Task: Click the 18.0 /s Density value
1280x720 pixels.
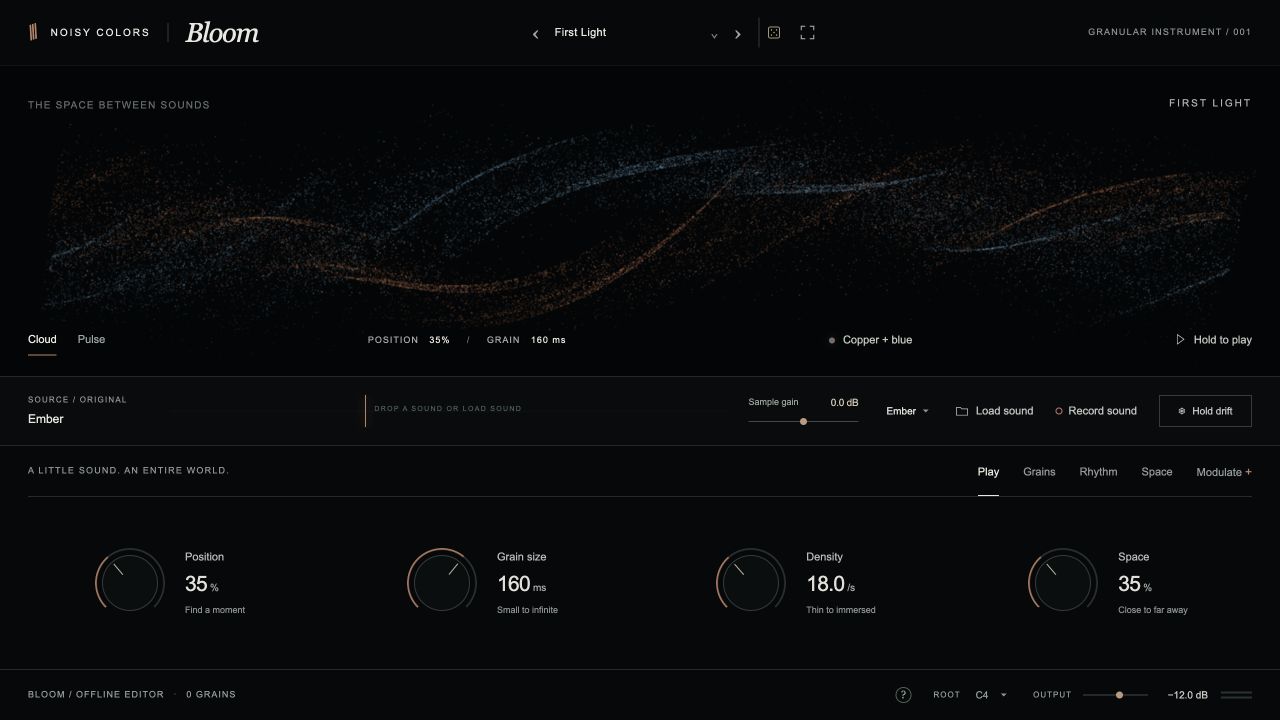Action: [x=831, y=584]
